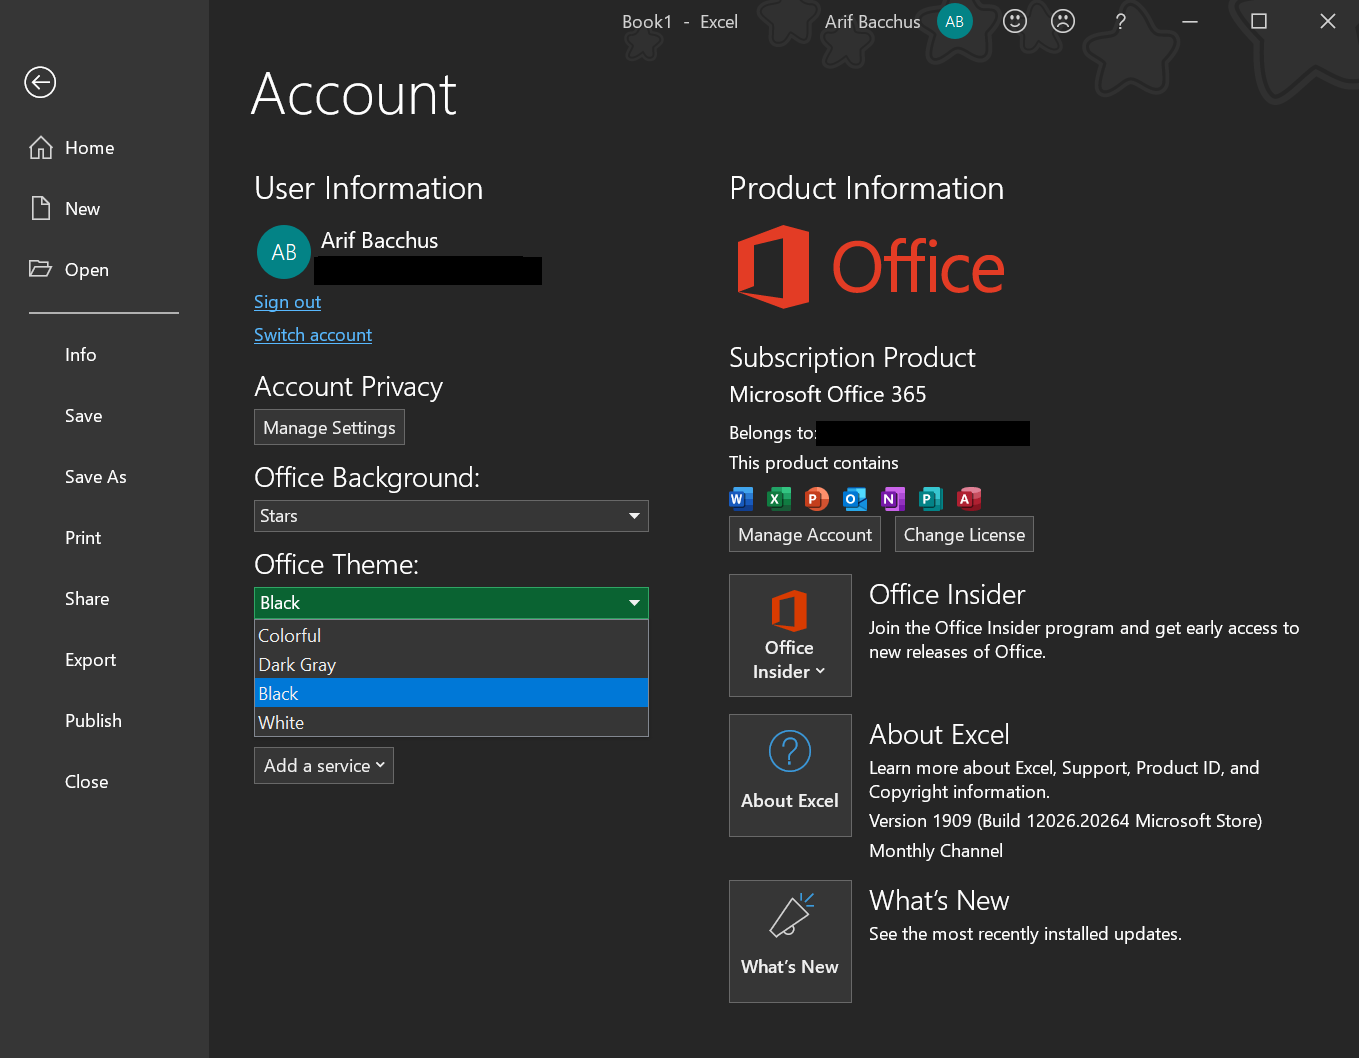Click the Outlook app icon

(x=854, y=498)
